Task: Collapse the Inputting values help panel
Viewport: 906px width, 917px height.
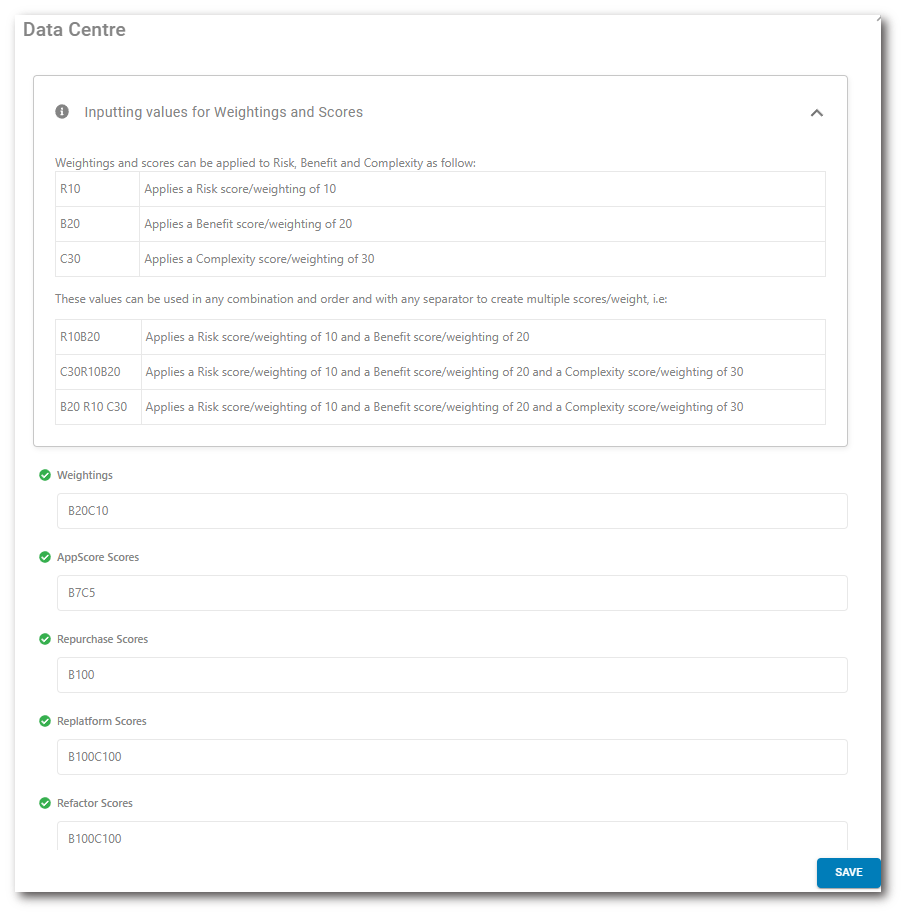Action: point(816,113)
